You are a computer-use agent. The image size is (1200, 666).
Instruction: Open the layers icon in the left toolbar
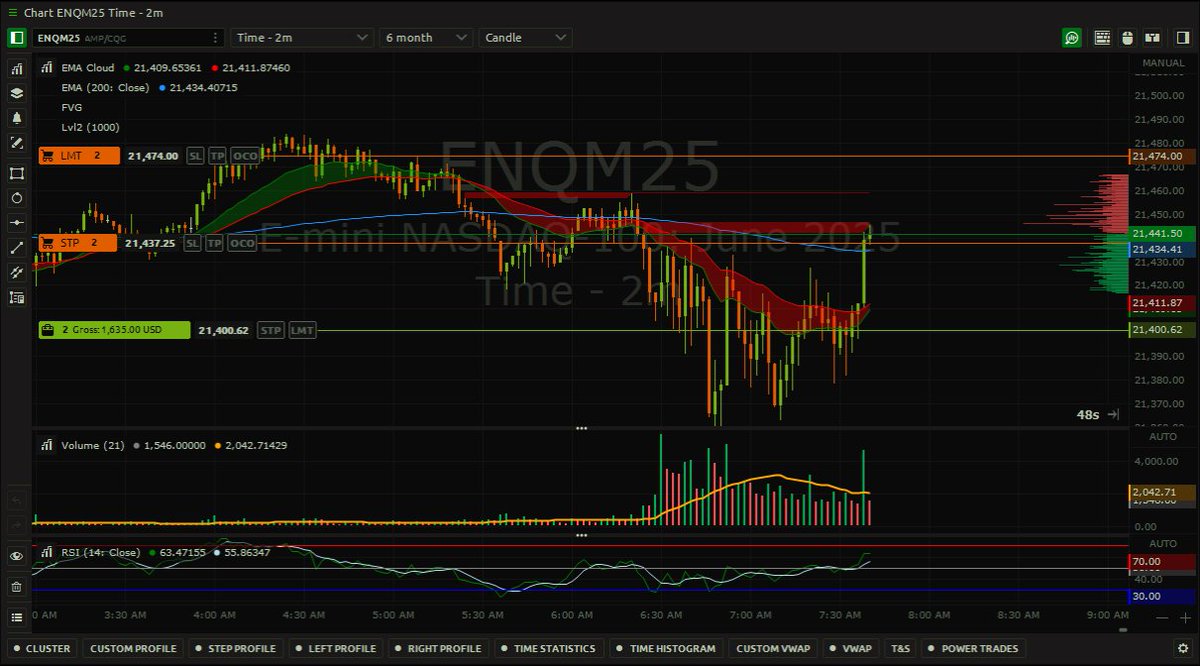click(x=16, y=93)
